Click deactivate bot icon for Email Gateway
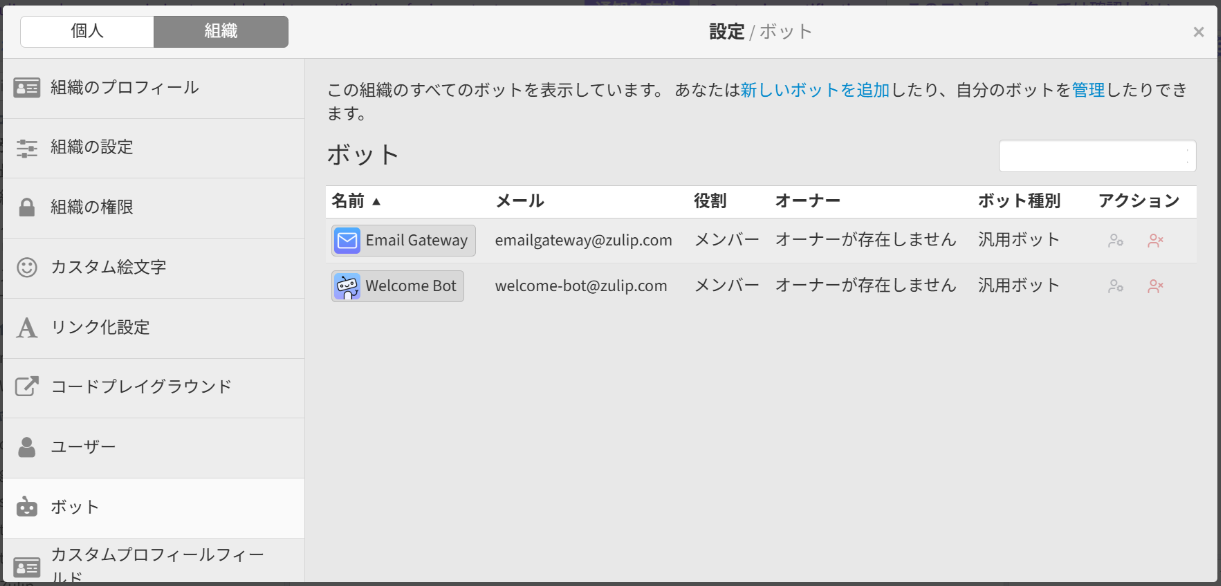This screenshot has height=586, width=1221. click(x=1155, y=241)
